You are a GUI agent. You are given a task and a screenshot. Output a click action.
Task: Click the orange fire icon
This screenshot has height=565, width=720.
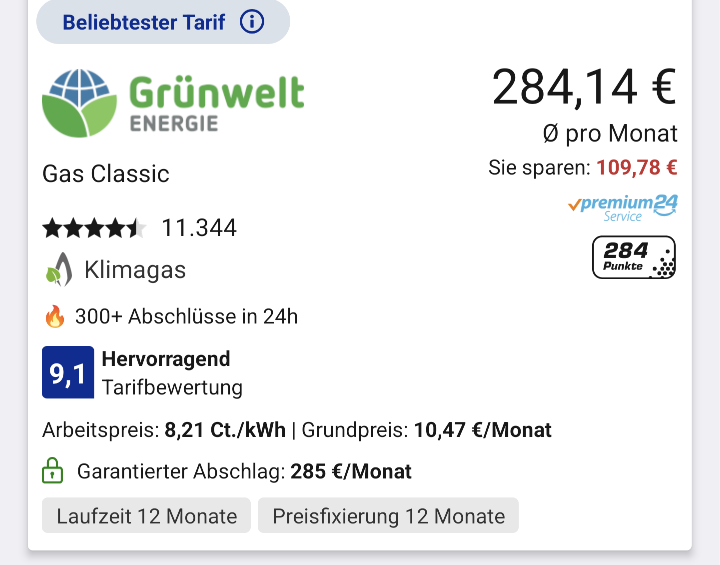54,317
